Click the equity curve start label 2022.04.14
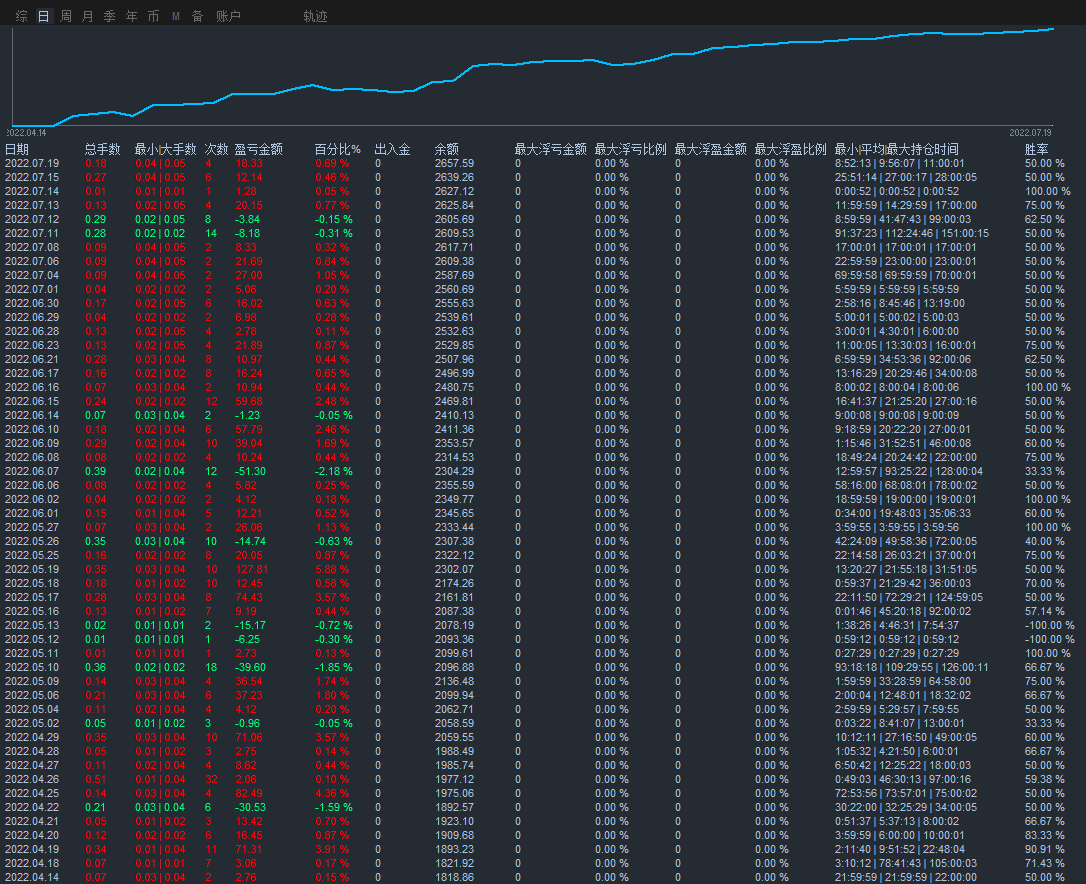The height and width of the screenshot is (884, 1086). [26, 132]
